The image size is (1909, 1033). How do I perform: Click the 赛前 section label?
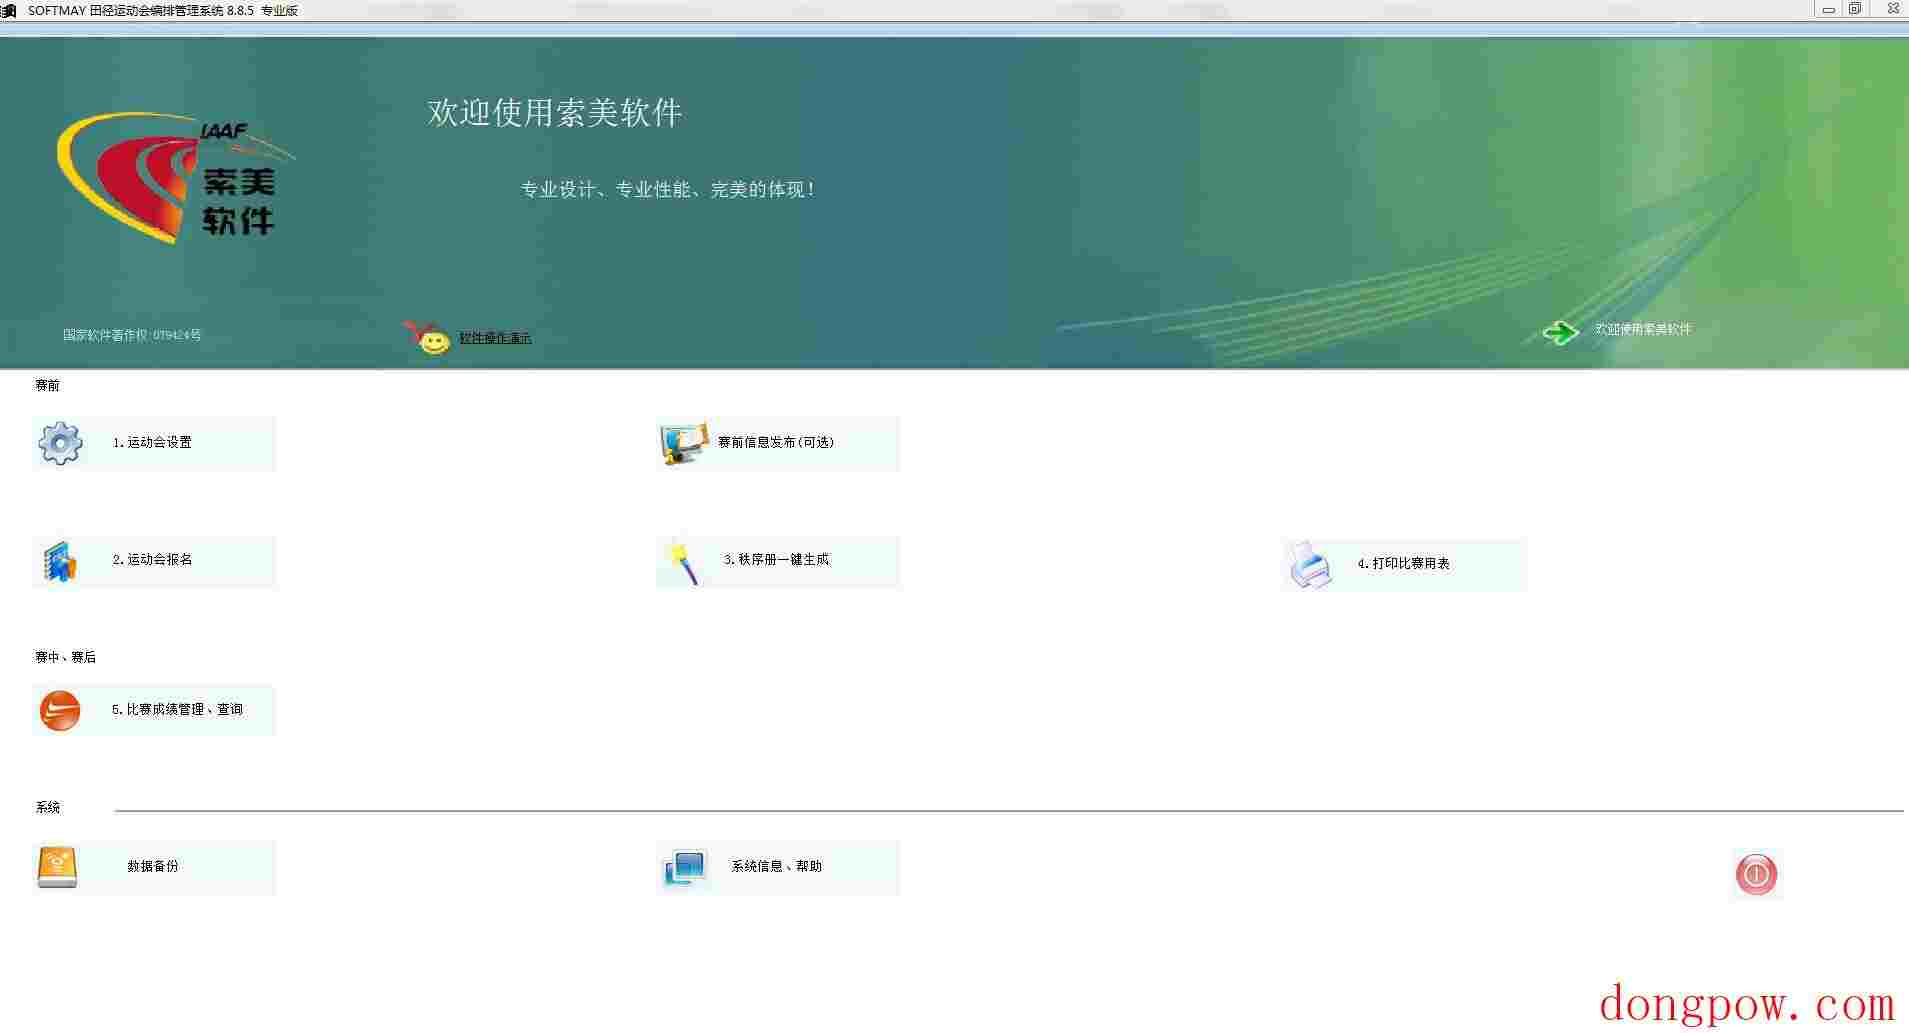coord(48,386)
